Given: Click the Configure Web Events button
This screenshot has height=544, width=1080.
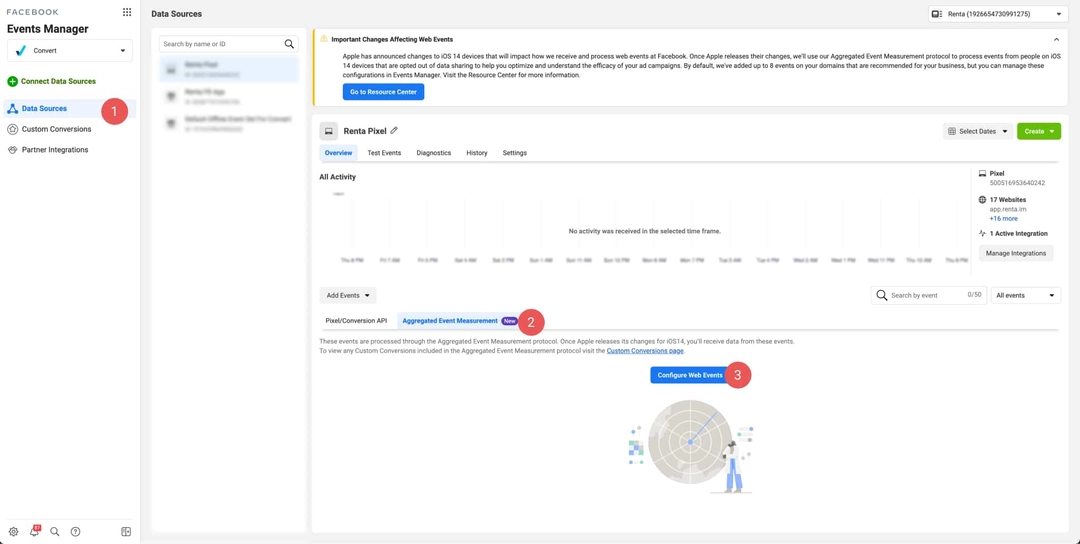Looking at the screenshot, I should 690,375.
